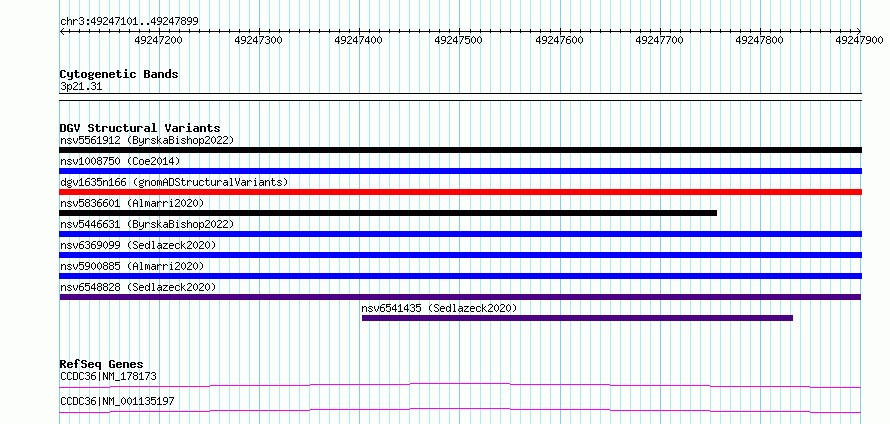Viewport: 890px width, 424px height.
Task: Open the nsv6369099 (Sedlazeck2020) label
Action: (x=138, y=245)
